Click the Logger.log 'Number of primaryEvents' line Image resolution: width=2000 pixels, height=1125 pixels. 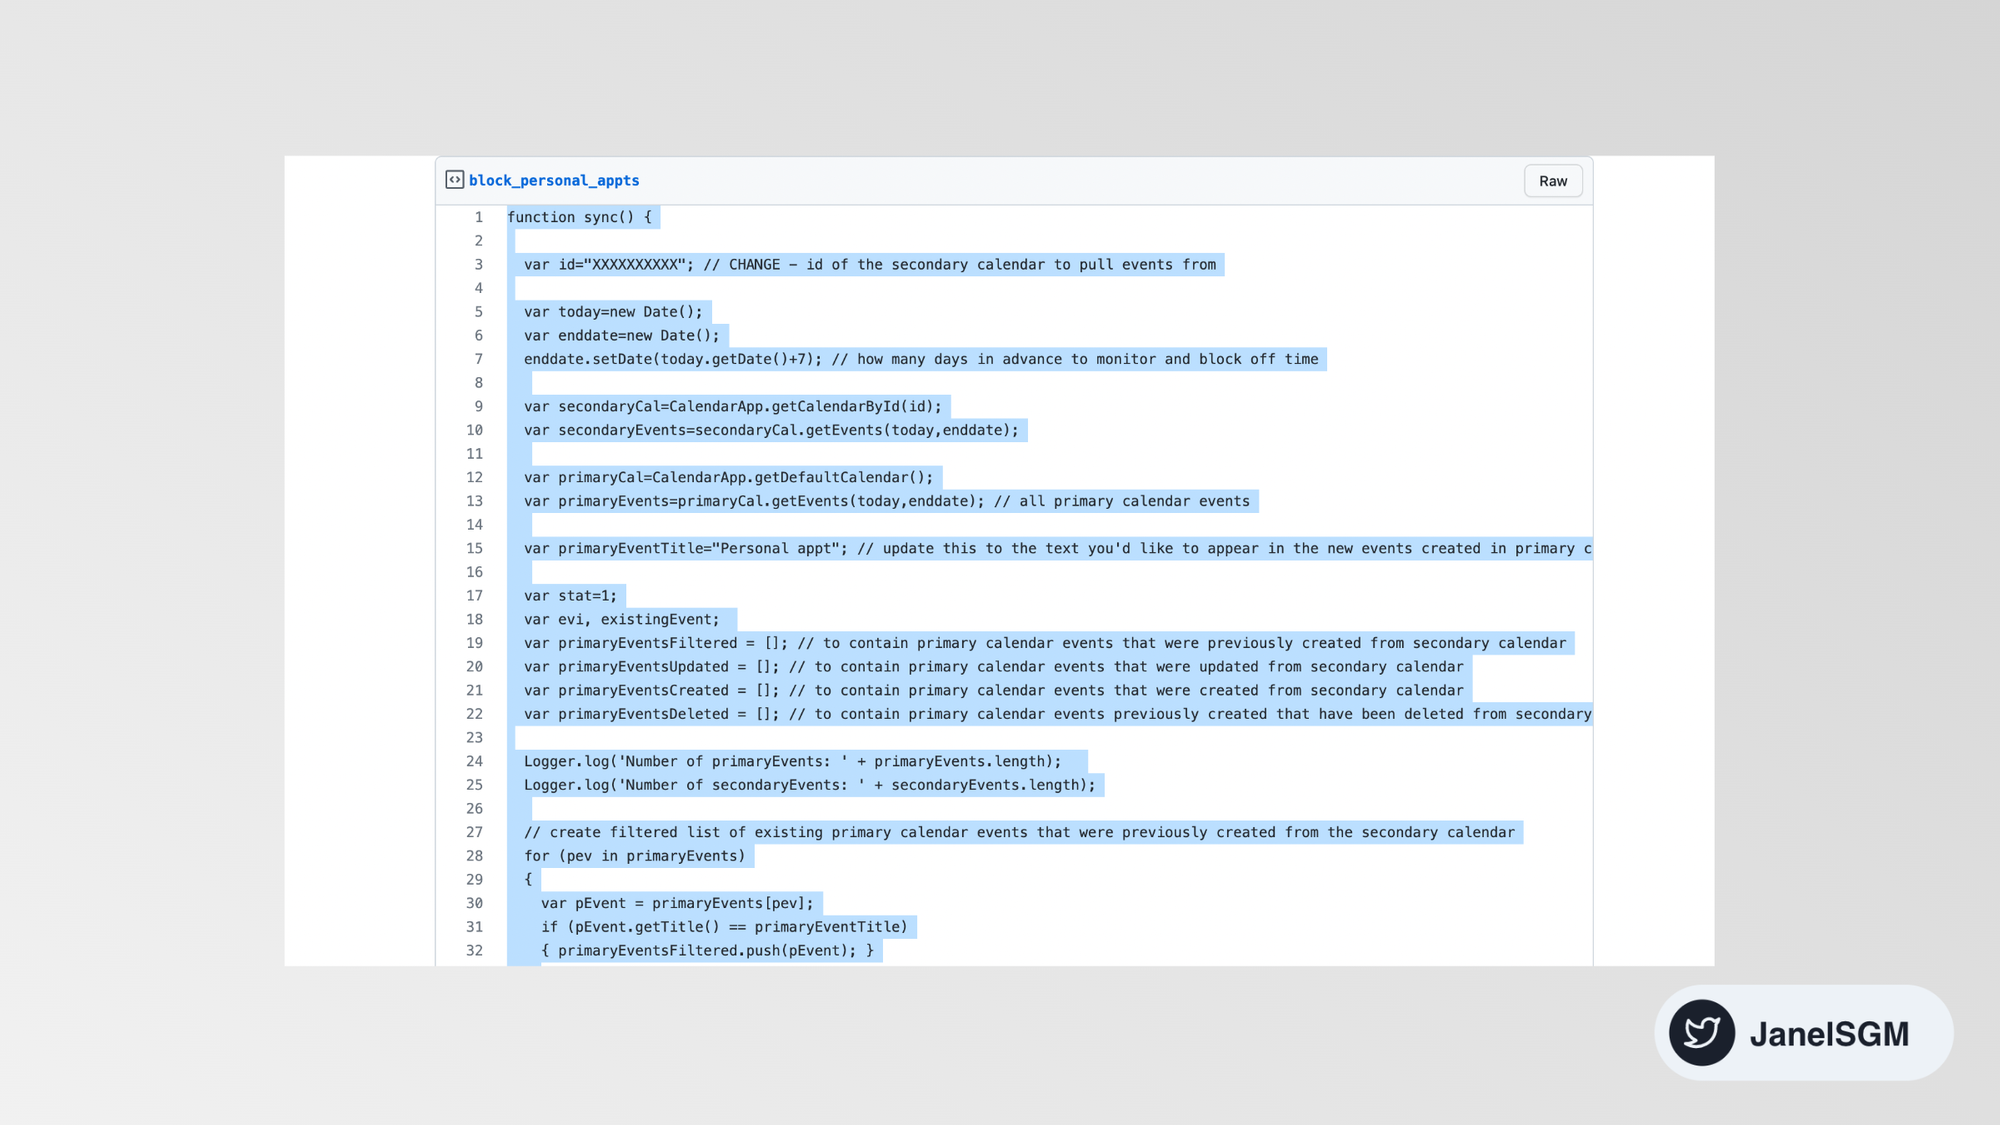pyautogui.click(x=793, y=761)
